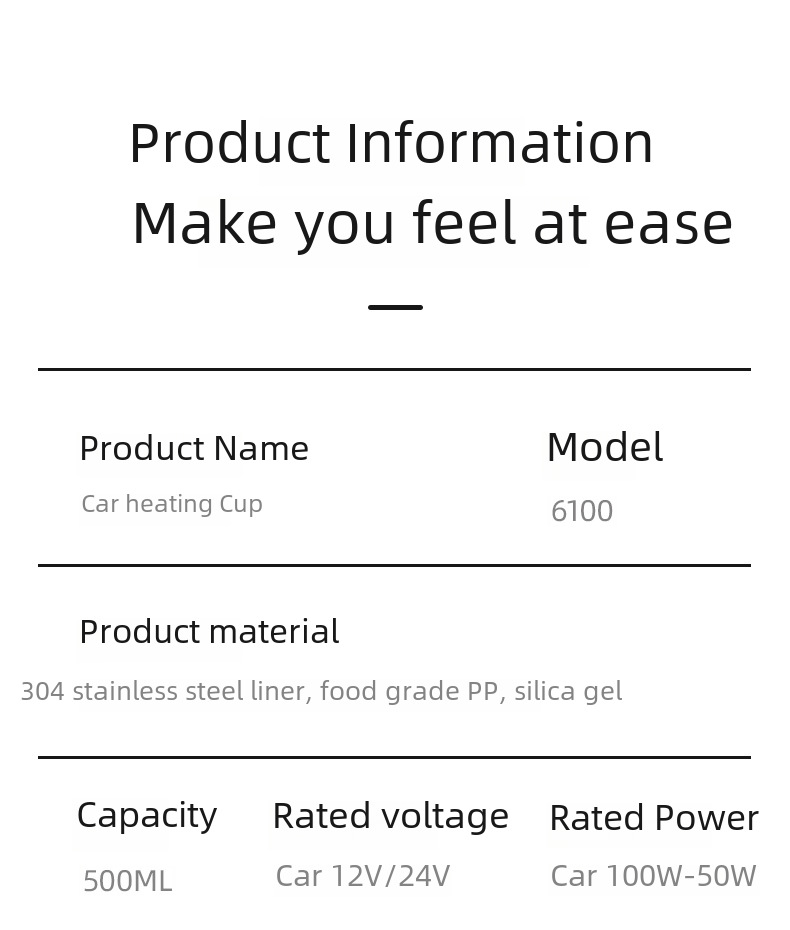The width and height of the screenshot is (790, 930).
Task: Click the divider line above Product material
Action: pos(394,565)
